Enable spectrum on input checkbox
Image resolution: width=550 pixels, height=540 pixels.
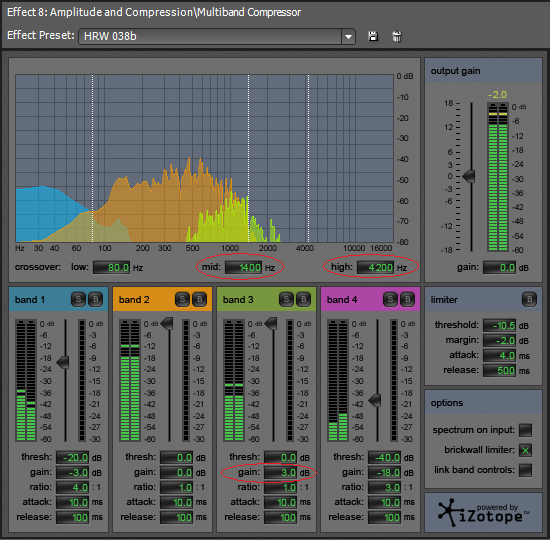pos(525,430)
